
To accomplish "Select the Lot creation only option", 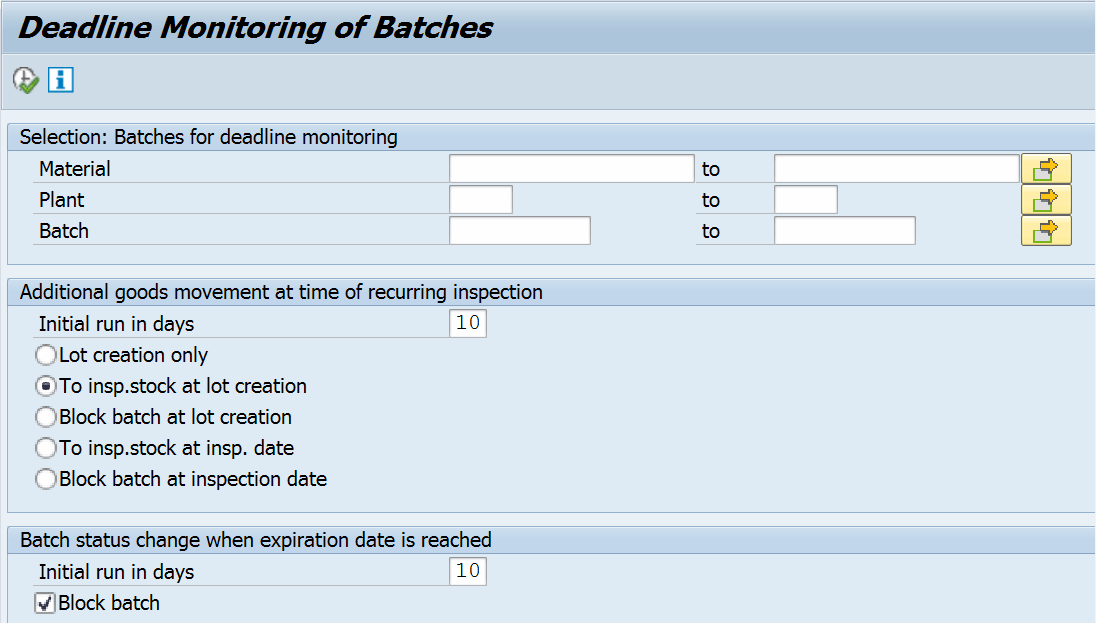I will point(46,354).
